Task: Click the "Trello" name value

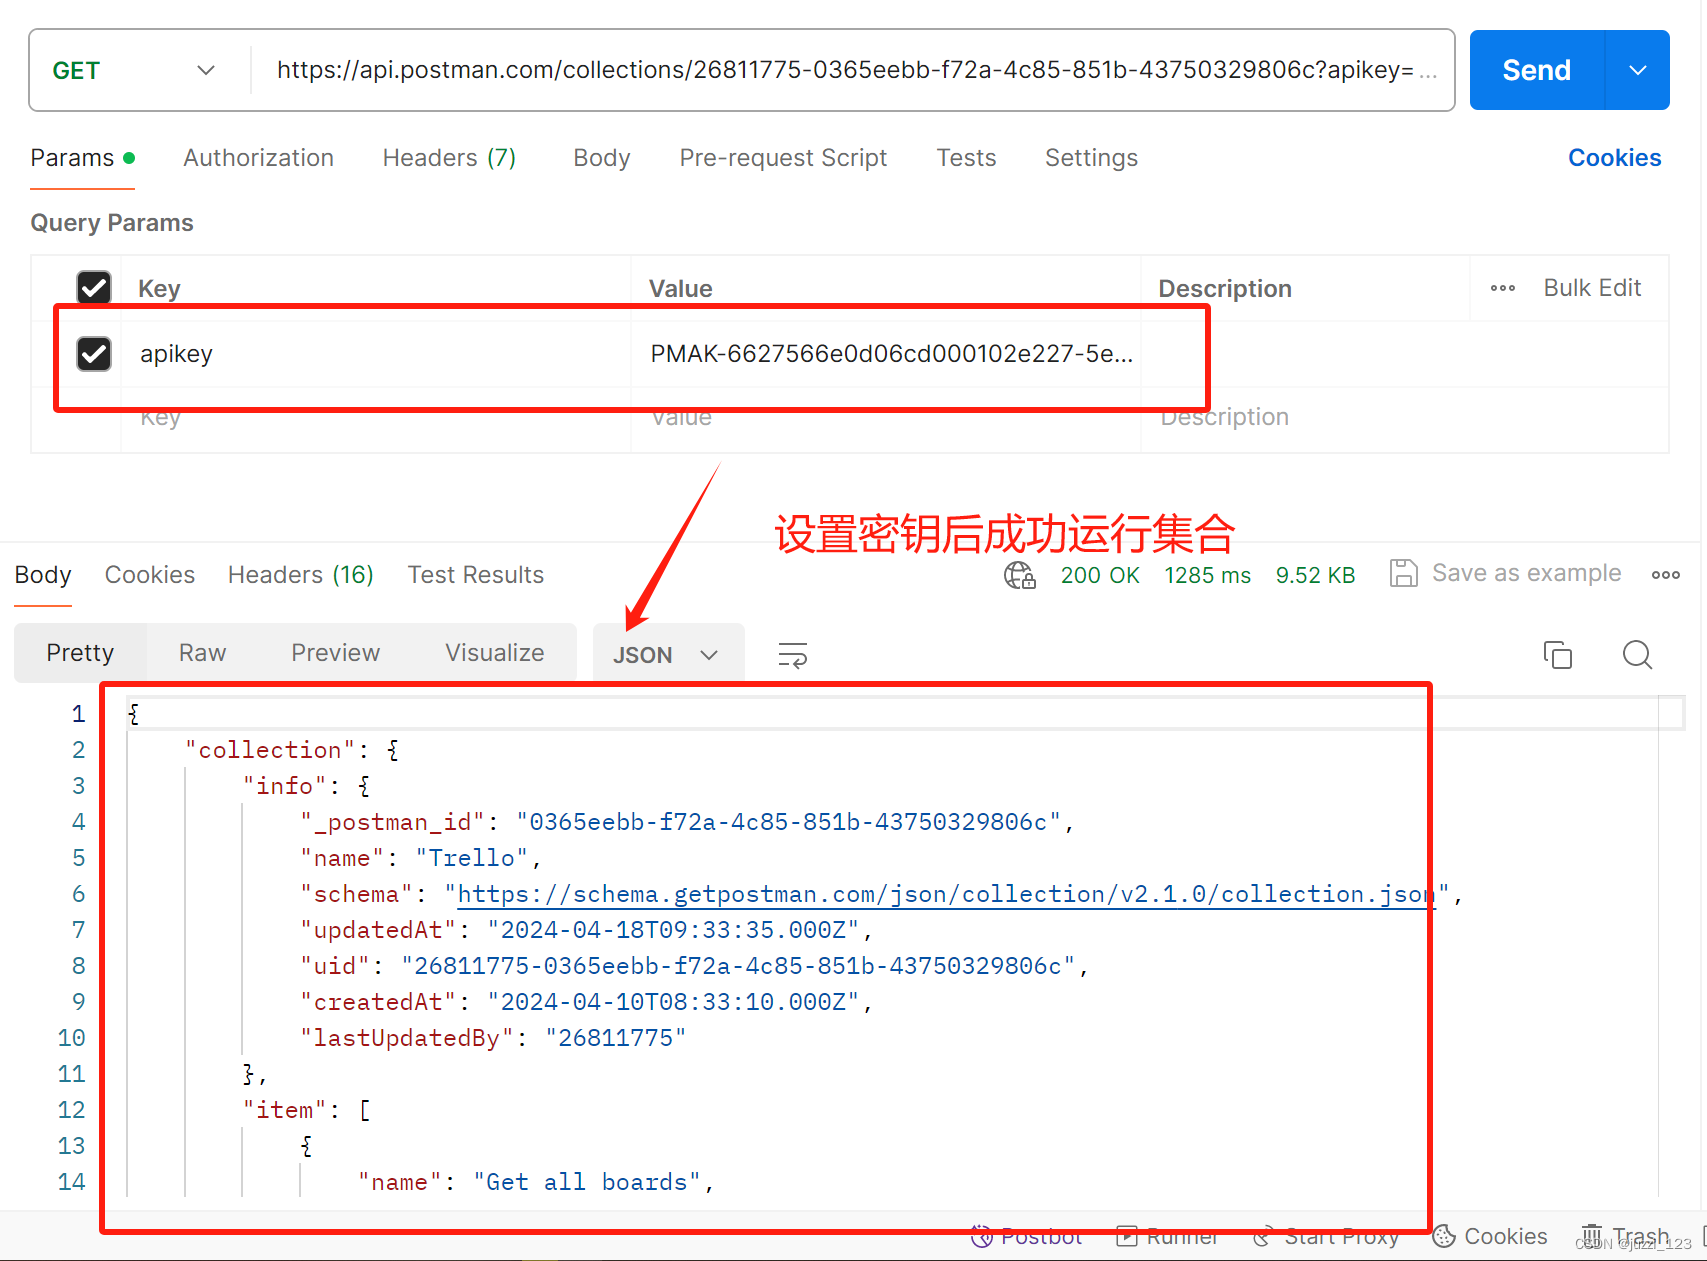Action: (472, 858)
